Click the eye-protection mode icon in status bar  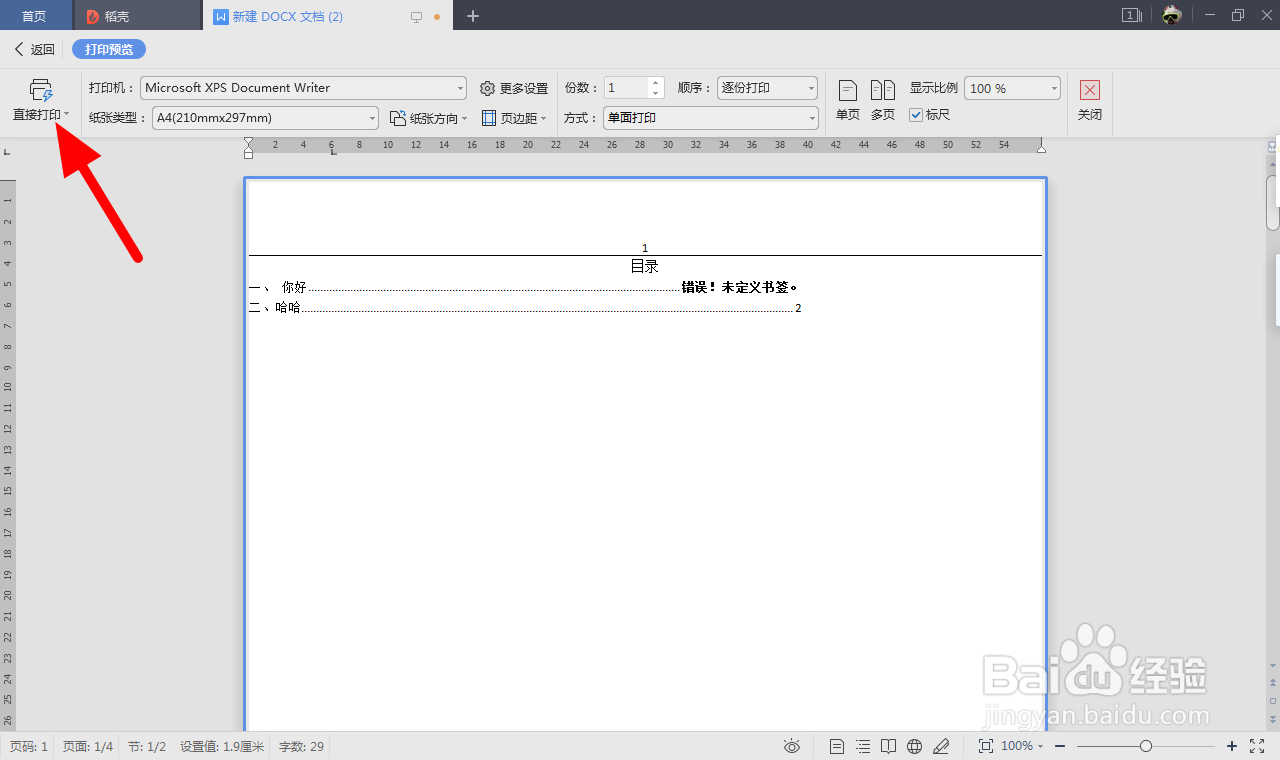pyautogui.click(x=791, y=746)
